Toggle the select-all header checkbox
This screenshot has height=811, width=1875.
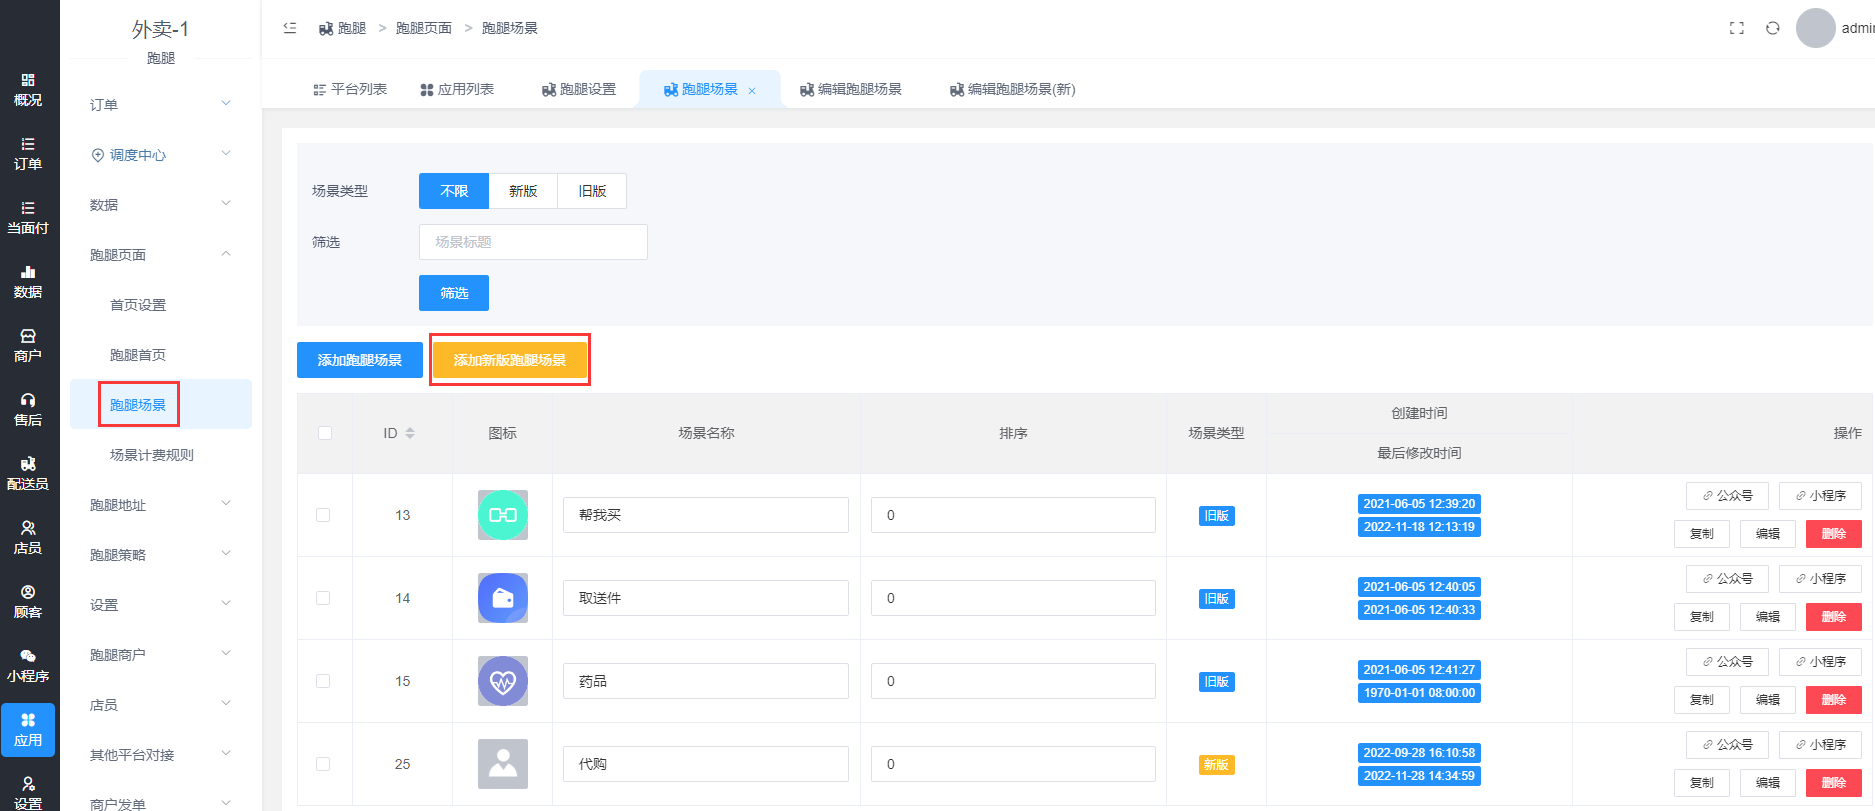point(324,433)
